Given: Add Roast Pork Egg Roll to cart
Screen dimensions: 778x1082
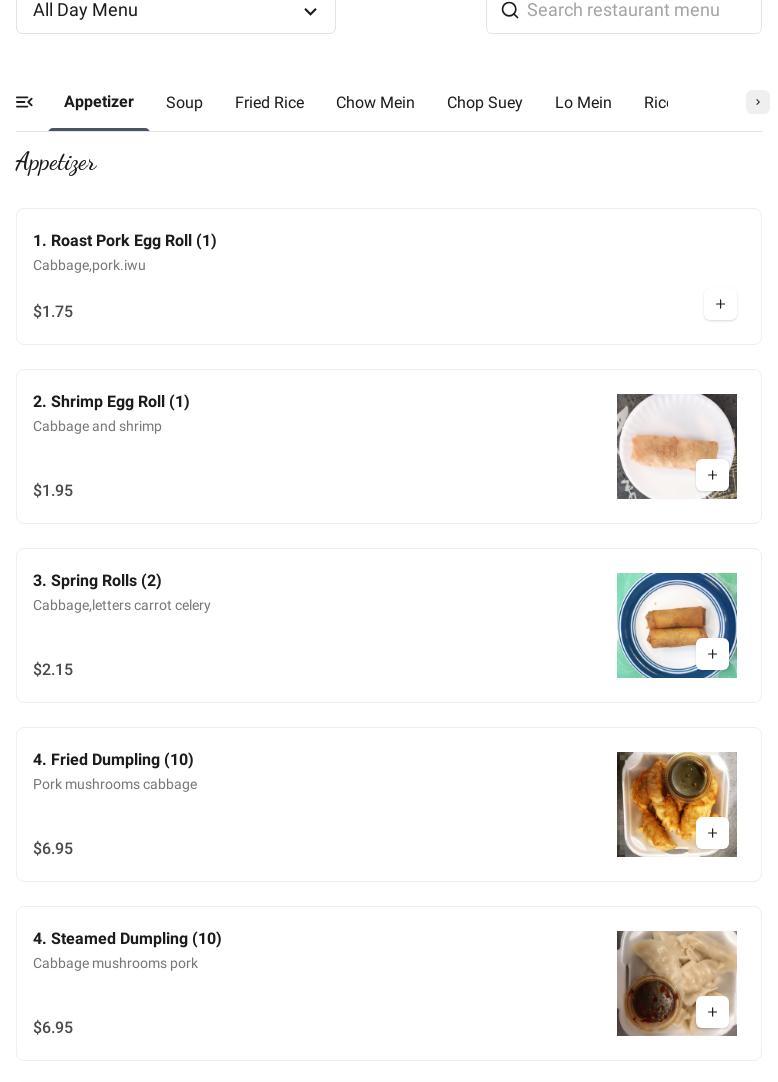Looking at the screenshot, I should (720, 304).
